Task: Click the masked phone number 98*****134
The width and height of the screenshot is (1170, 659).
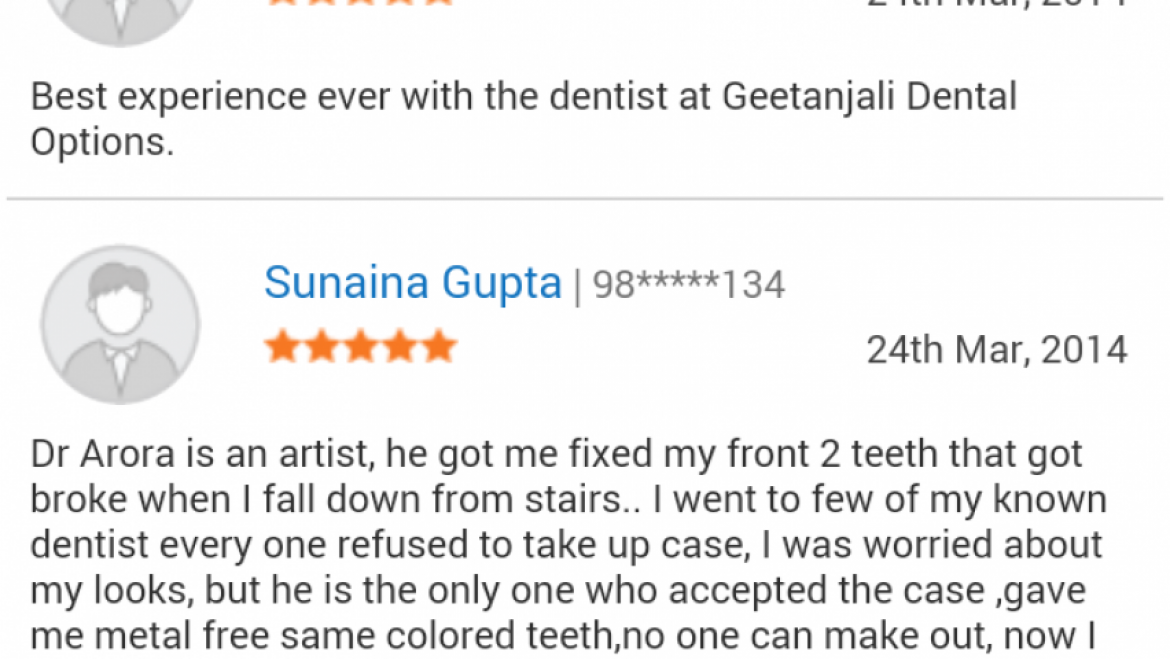Action: 690,285
